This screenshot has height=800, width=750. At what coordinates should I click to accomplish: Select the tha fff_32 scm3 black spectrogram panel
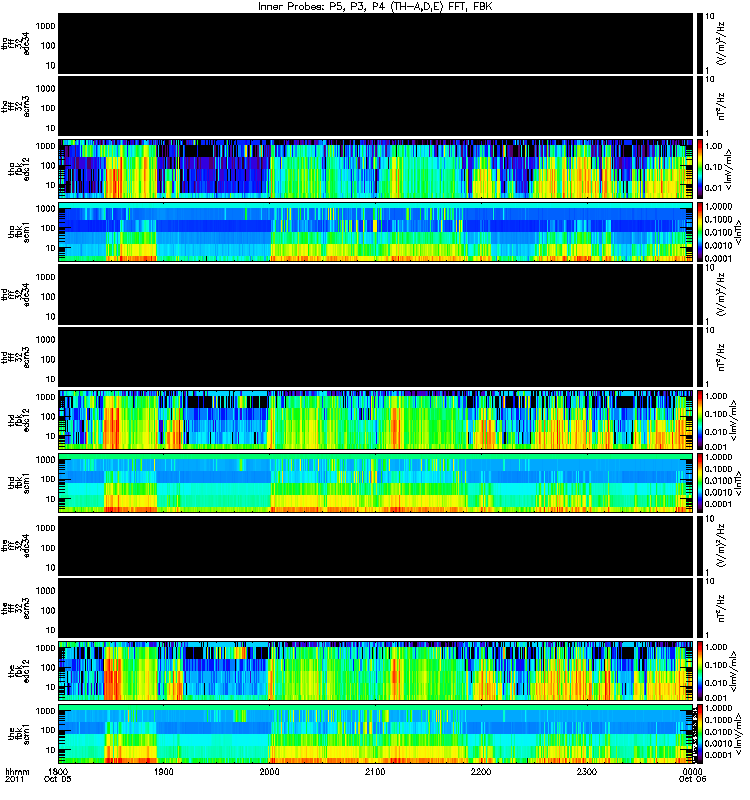coord(376,106)
